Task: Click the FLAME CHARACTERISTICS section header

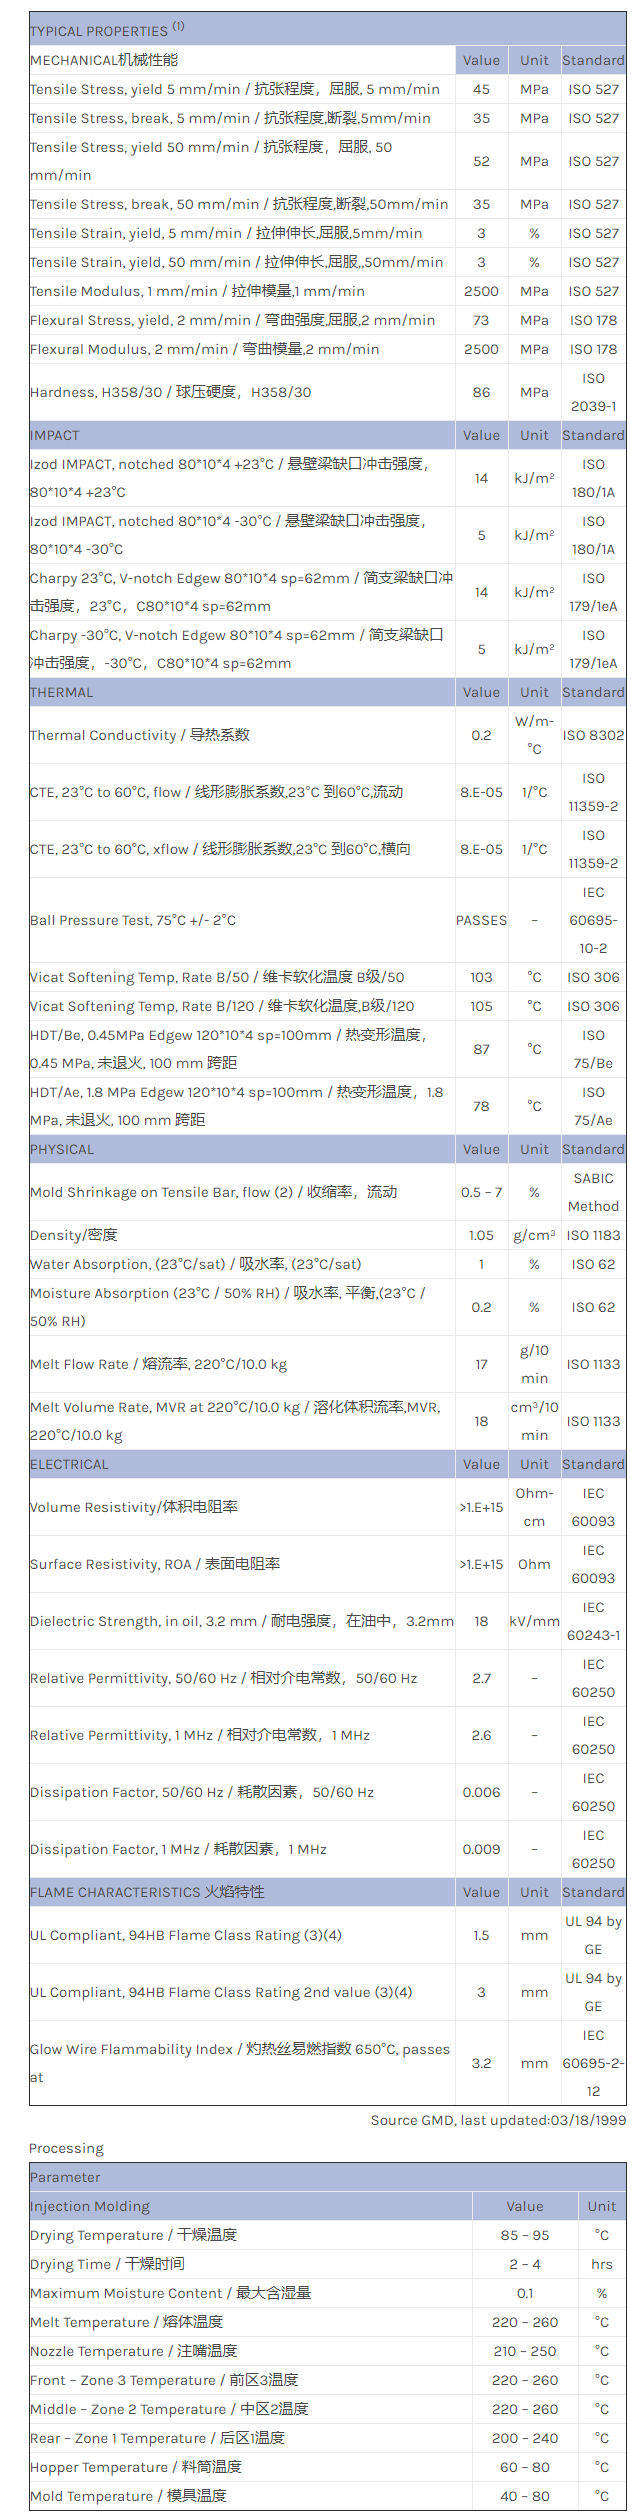Action: tap(147, 1892)
